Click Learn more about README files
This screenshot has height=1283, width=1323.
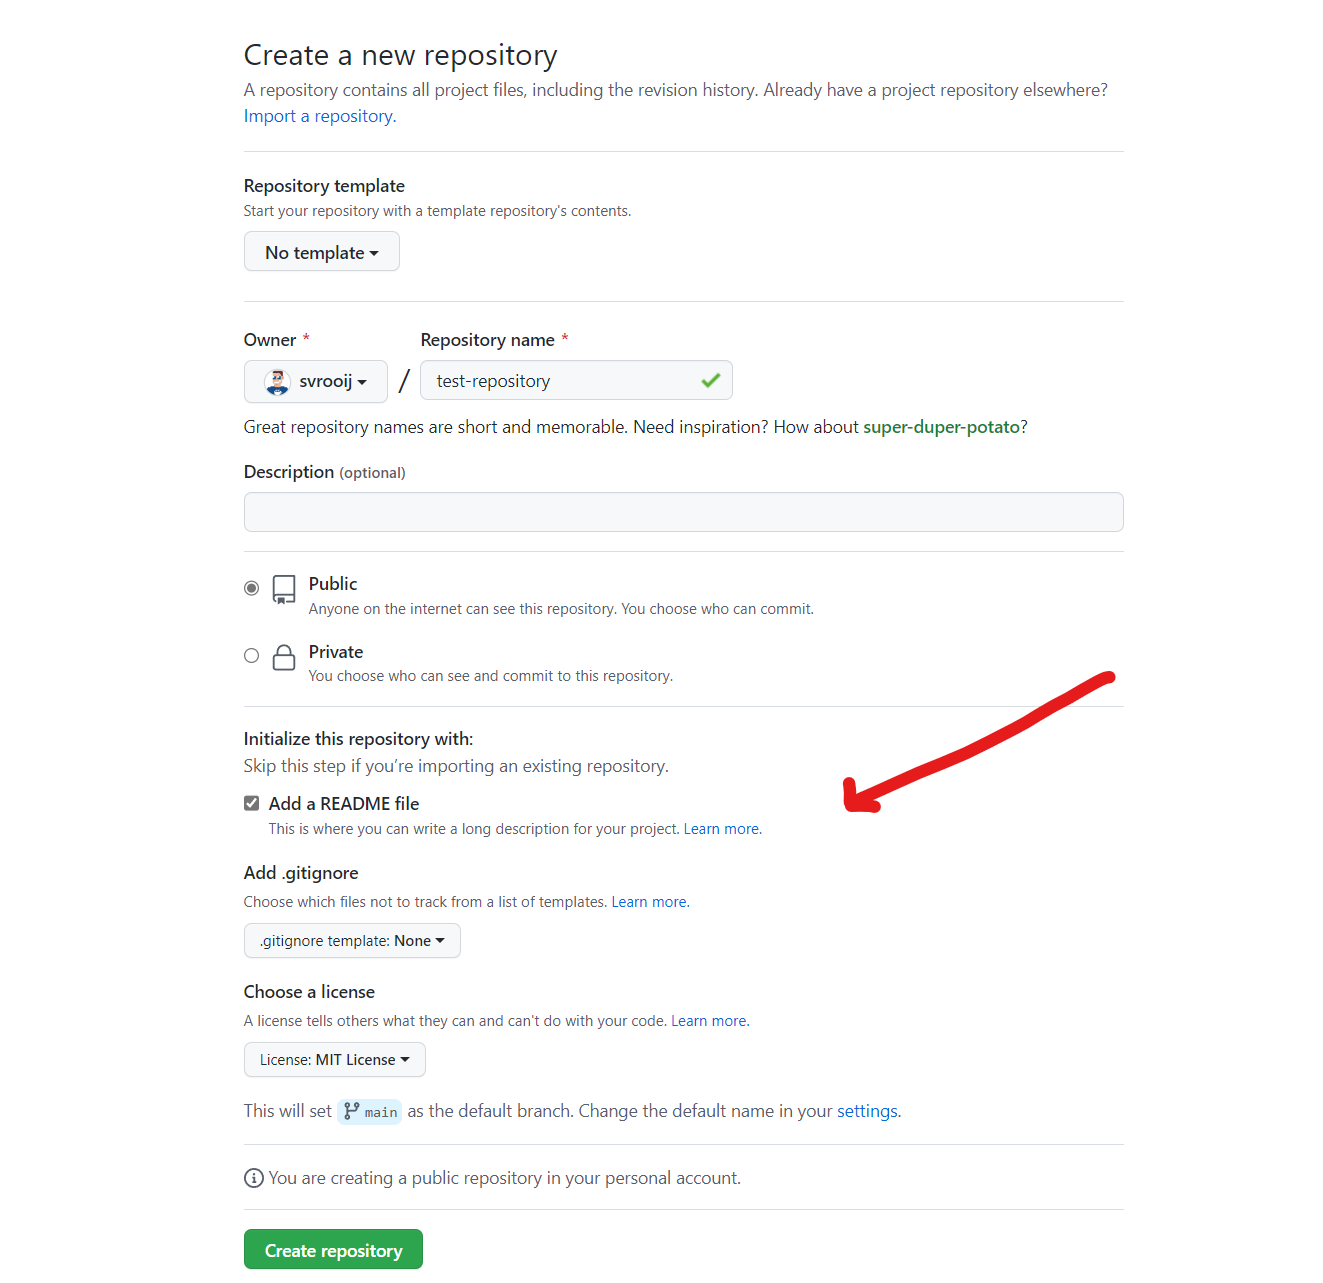720,828
